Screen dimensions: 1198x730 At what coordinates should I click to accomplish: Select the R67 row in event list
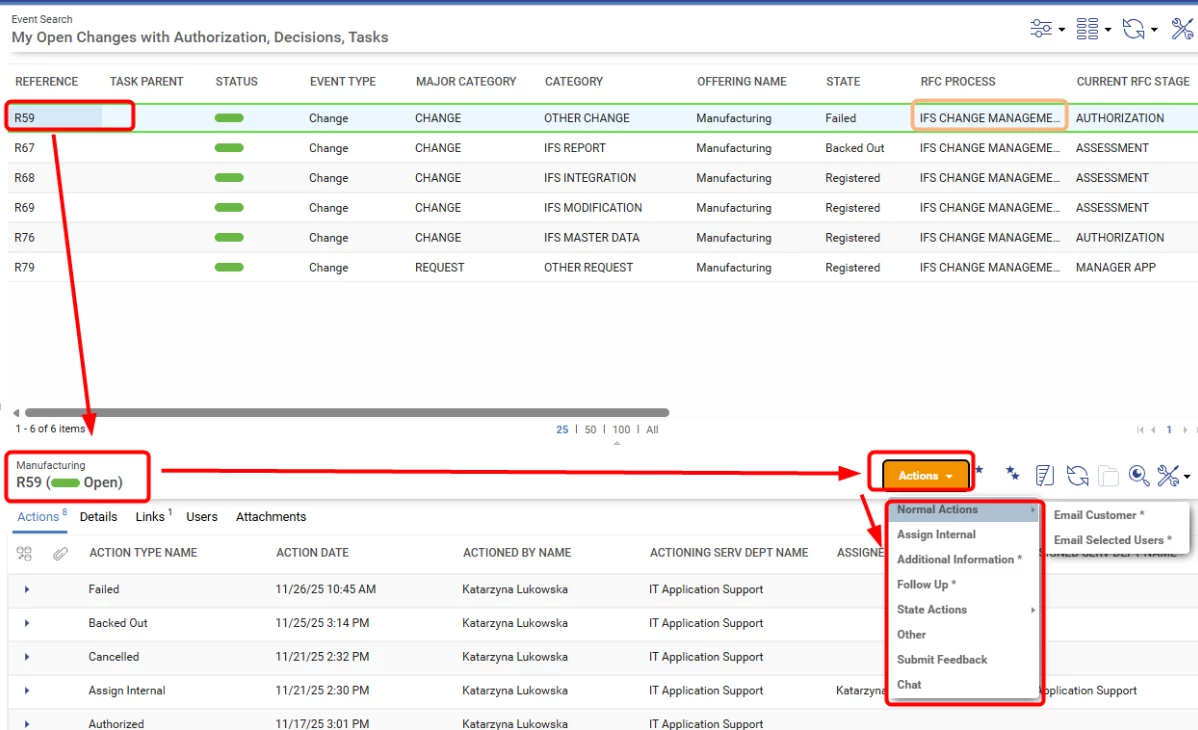click(x=25, y=148)
